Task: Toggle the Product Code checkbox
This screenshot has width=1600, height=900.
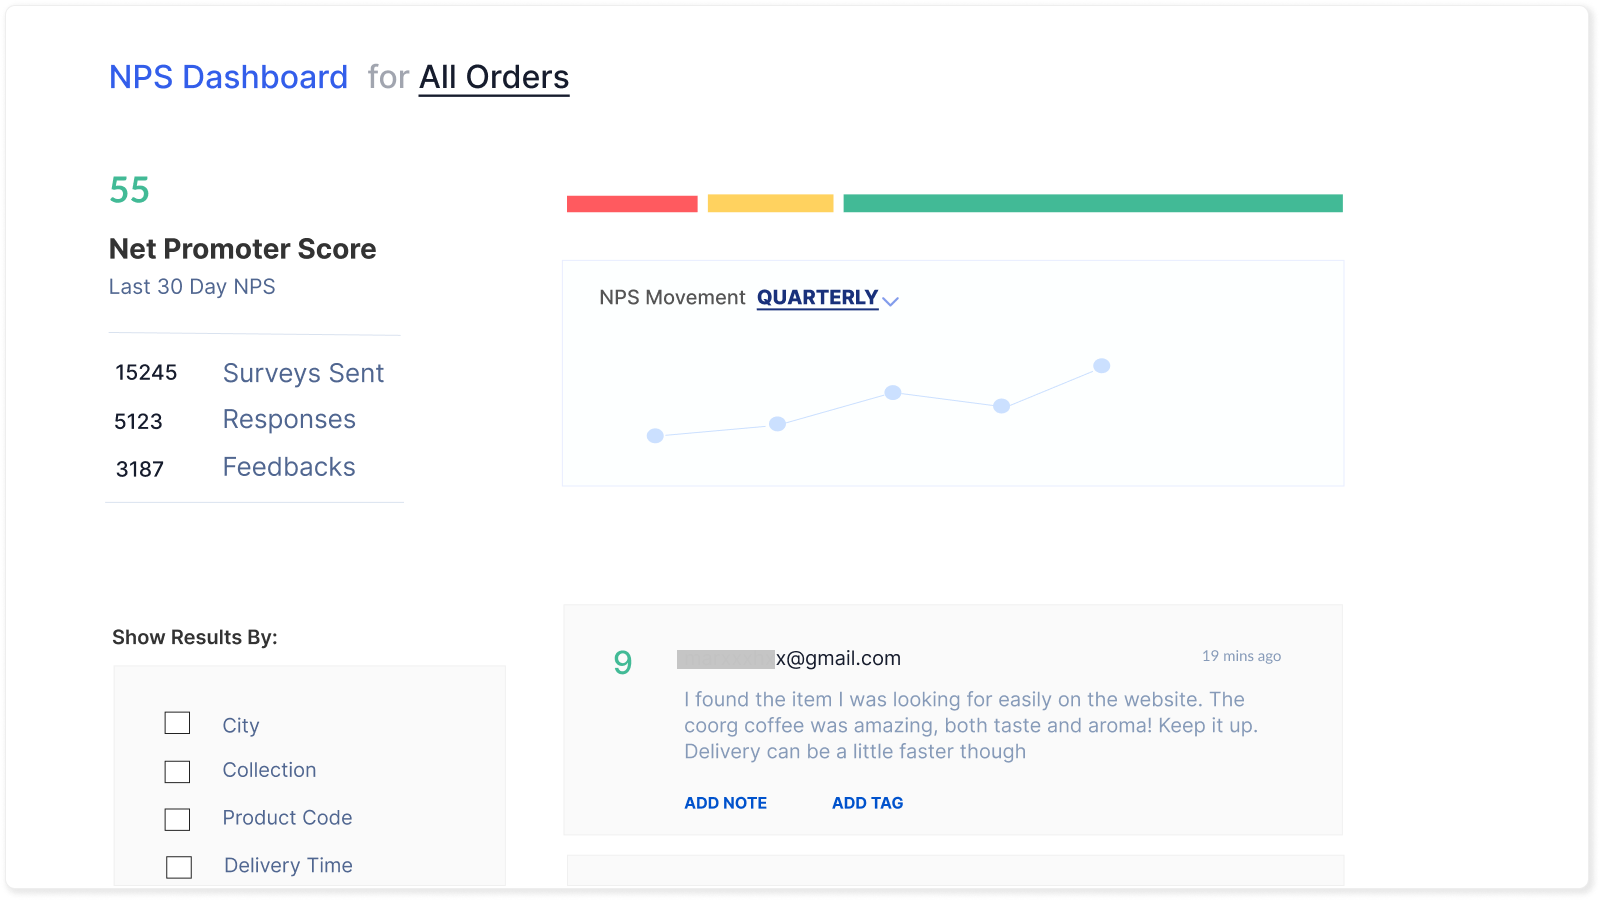Action: click(177, 819)
